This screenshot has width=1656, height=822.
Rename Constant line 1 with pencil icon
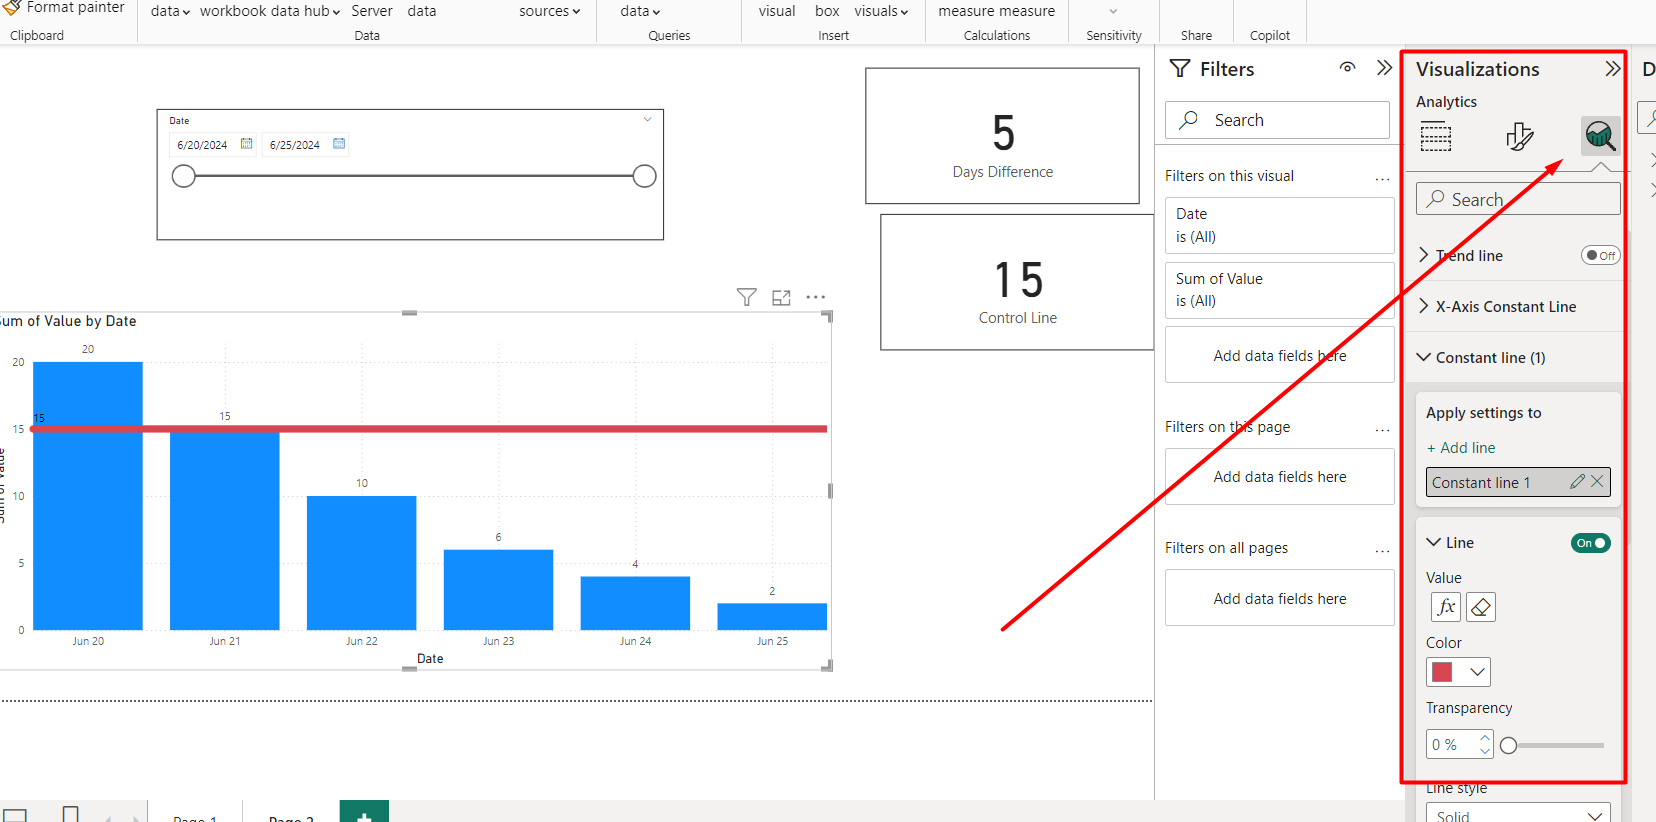pyautogui.click(x=1577, y=482)
